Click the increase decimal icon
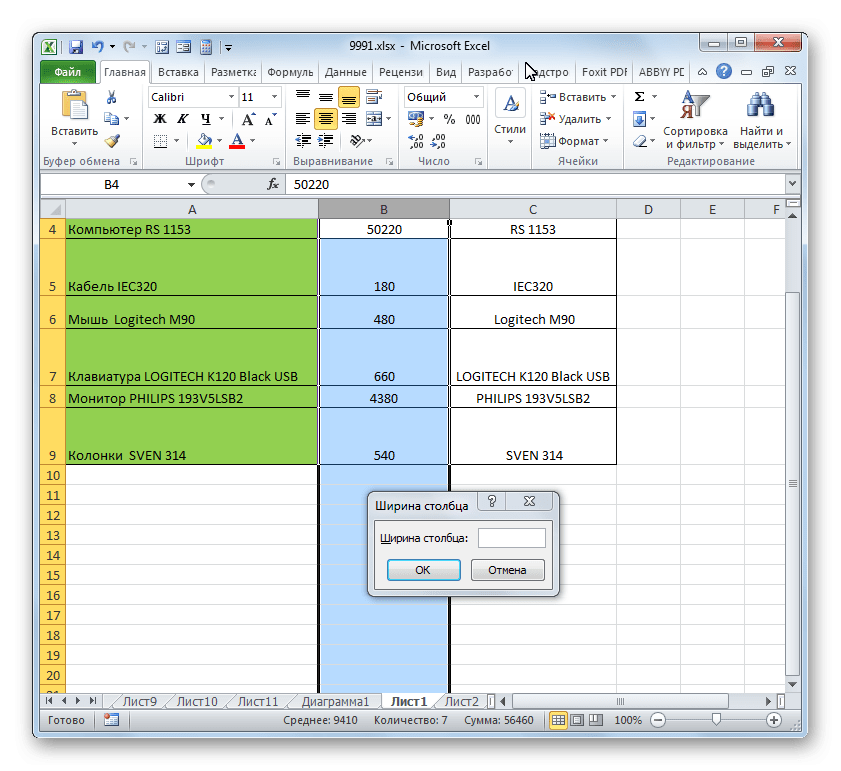The height and width of the screenshot is (771, 841). click(416, 141)
